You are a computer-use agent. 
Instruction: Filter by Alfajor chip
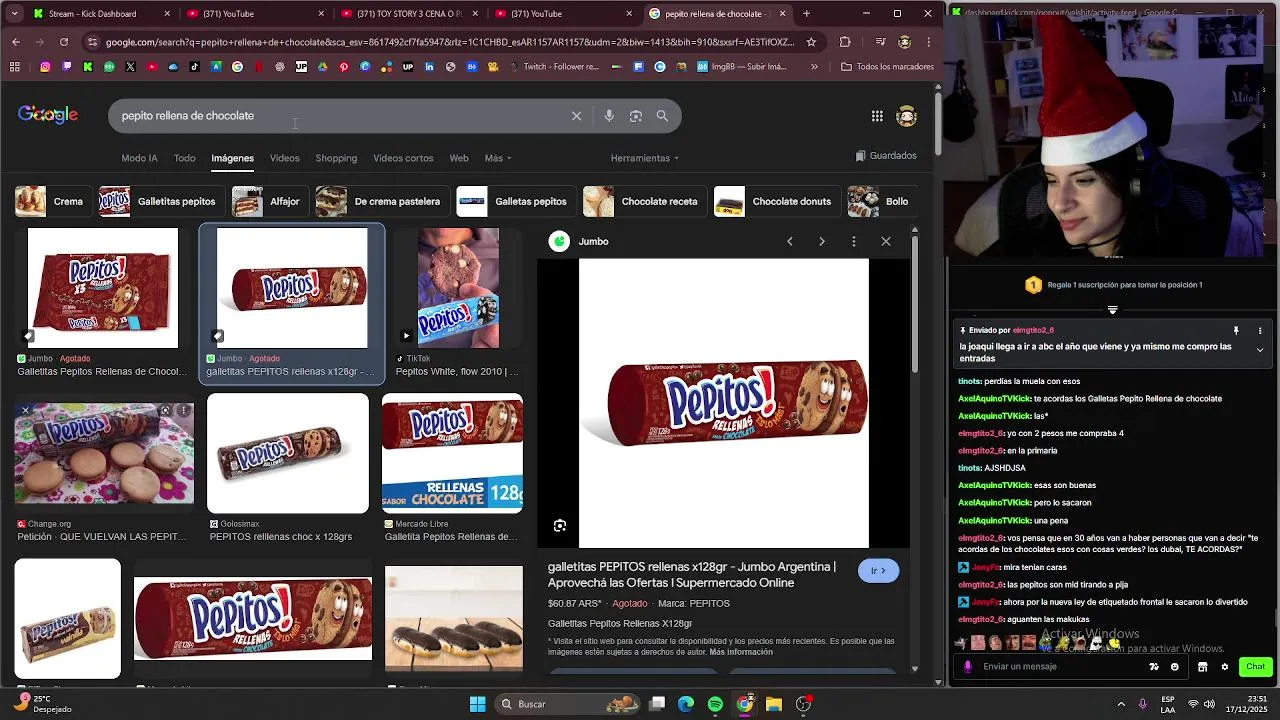click(x=268, y=201)
